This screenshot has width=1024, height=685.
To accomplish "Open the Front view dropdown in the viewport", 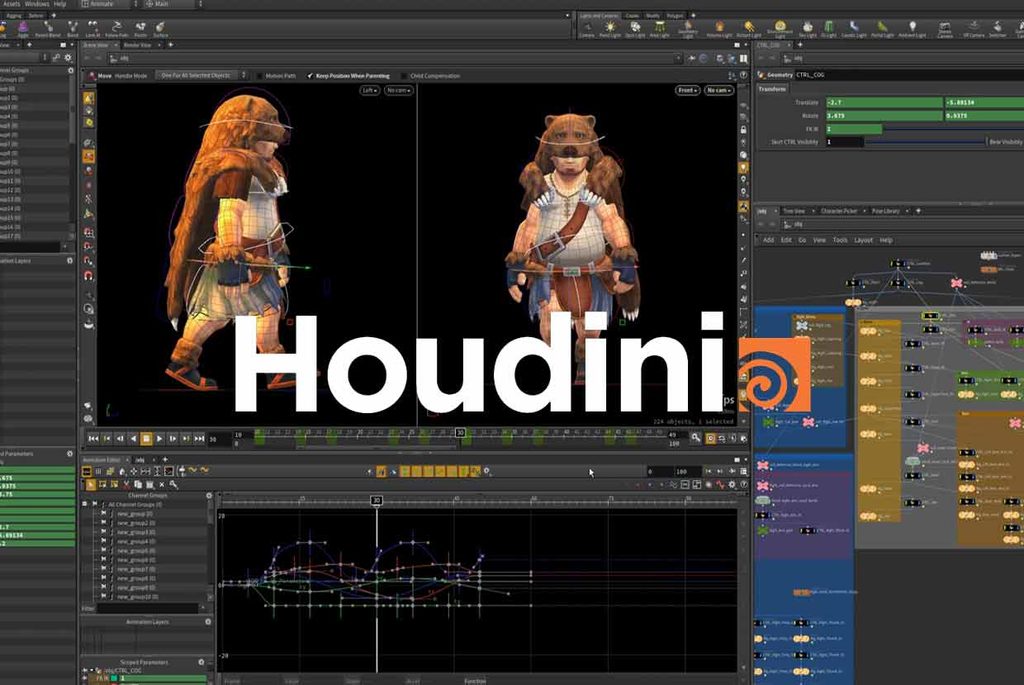I will pyautogui.click(x=687, y=90).
